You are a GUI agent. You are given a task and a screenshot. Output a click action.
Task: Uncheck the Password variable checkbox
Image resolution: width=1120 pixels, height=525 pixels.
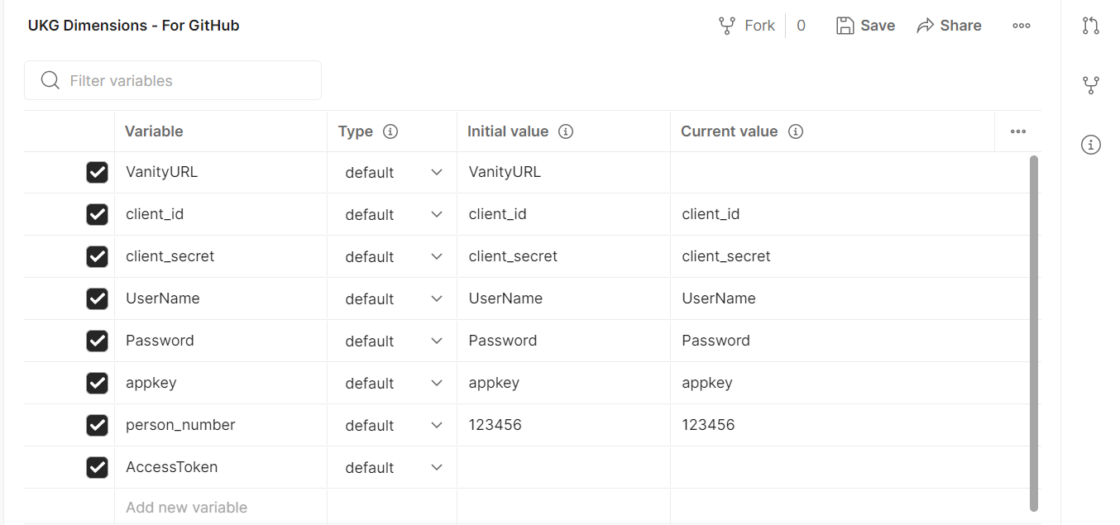point(97,341)
